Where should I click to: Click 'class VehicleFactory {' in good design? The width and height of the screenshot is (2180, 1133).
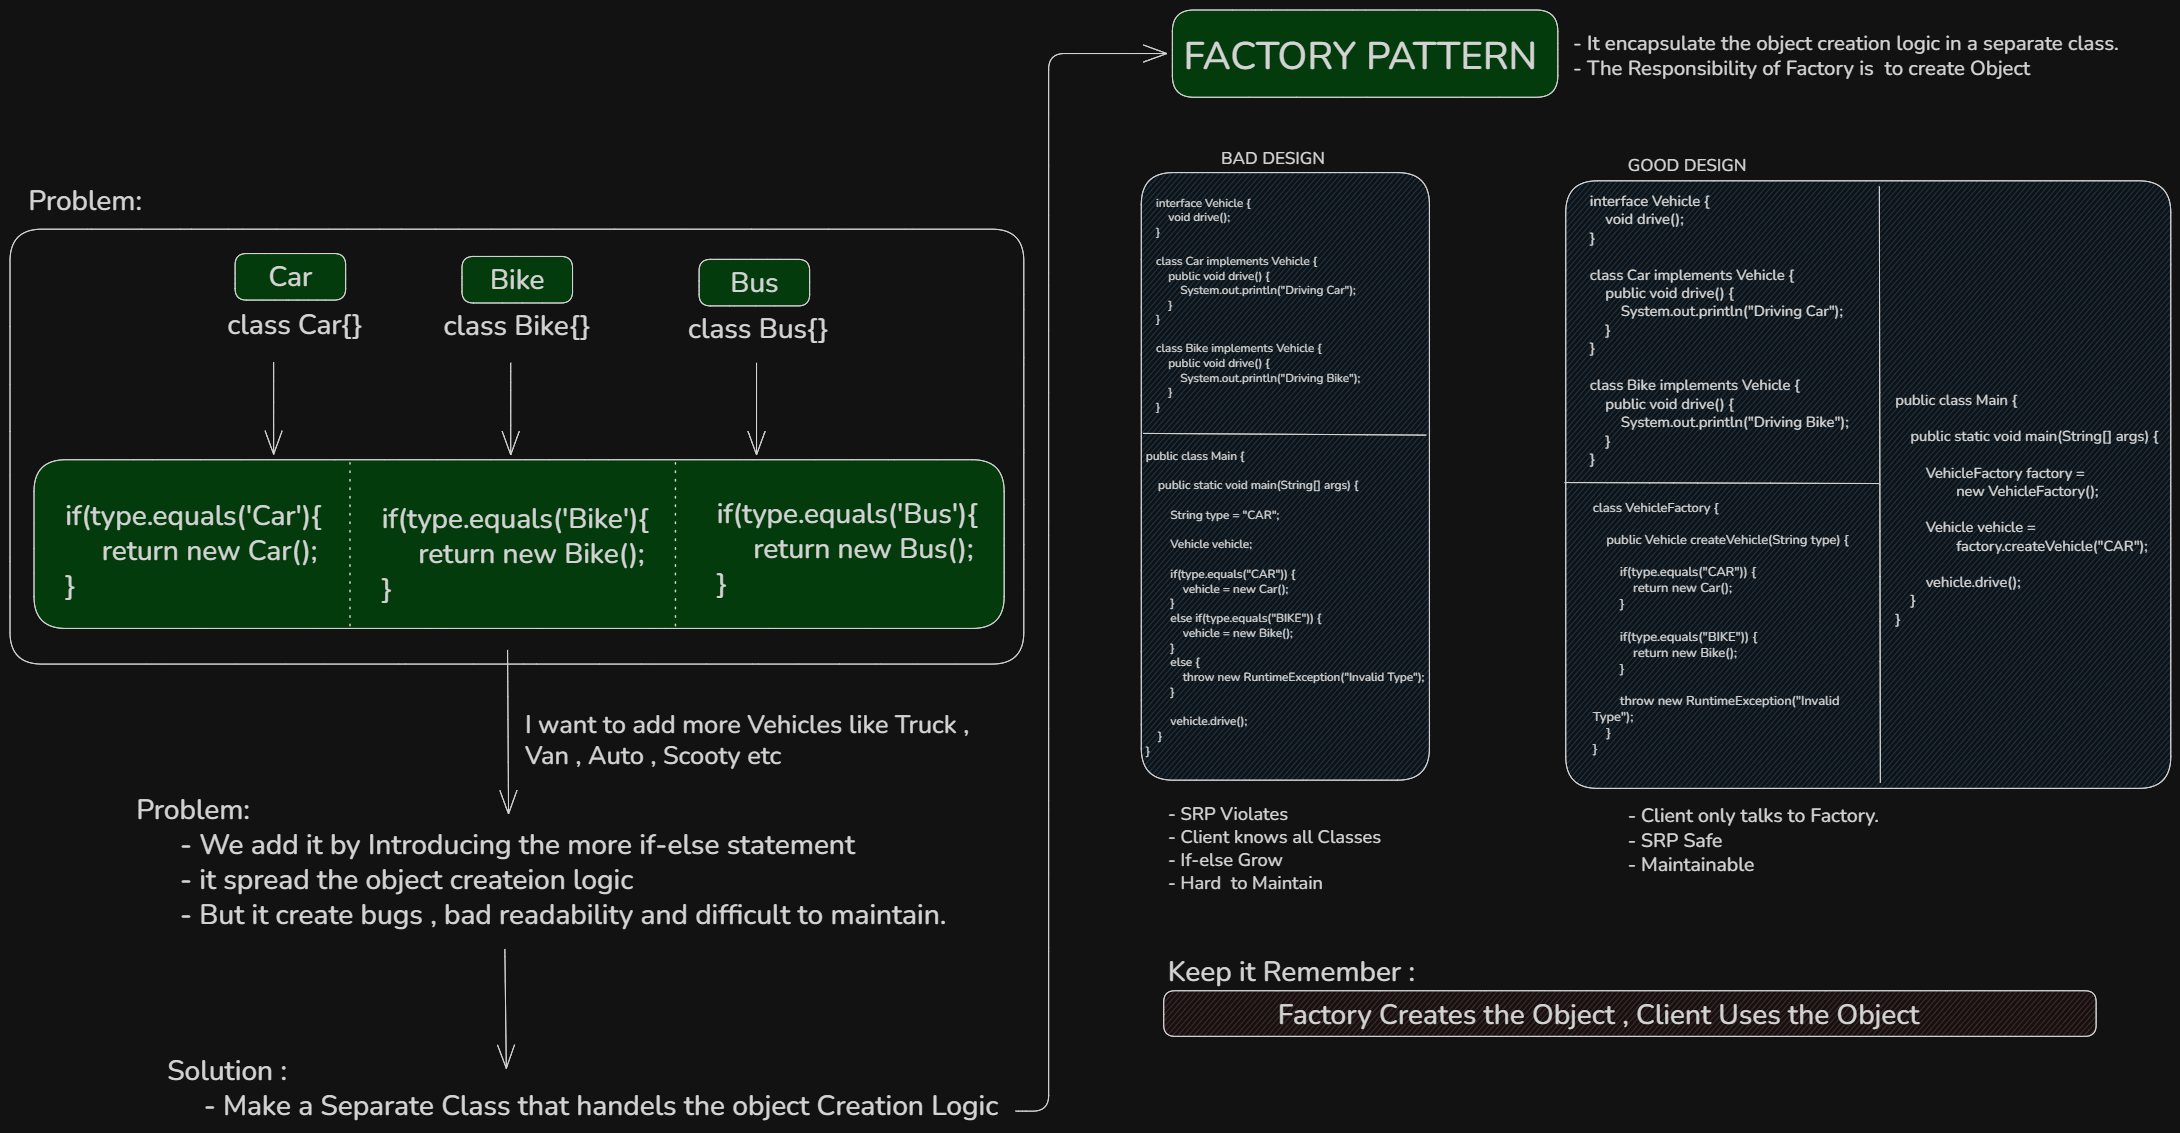coord(1655,508)
